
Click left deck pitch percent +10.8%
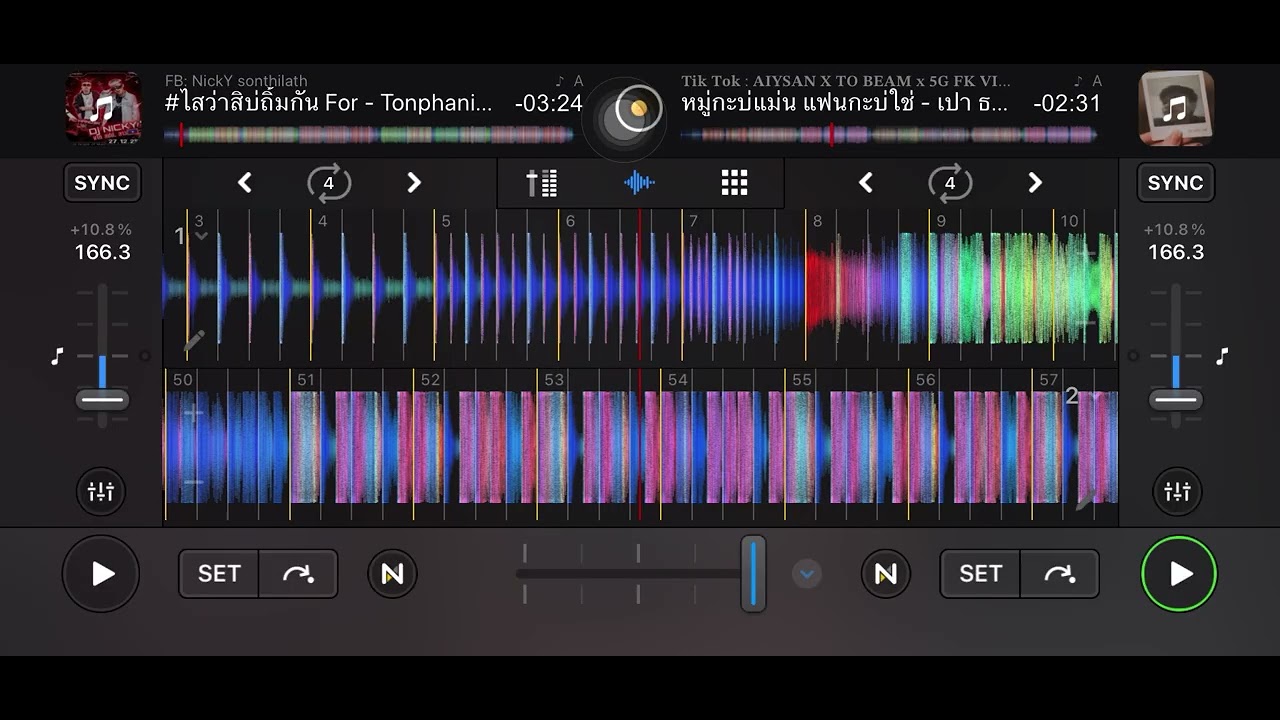(100, 230)
